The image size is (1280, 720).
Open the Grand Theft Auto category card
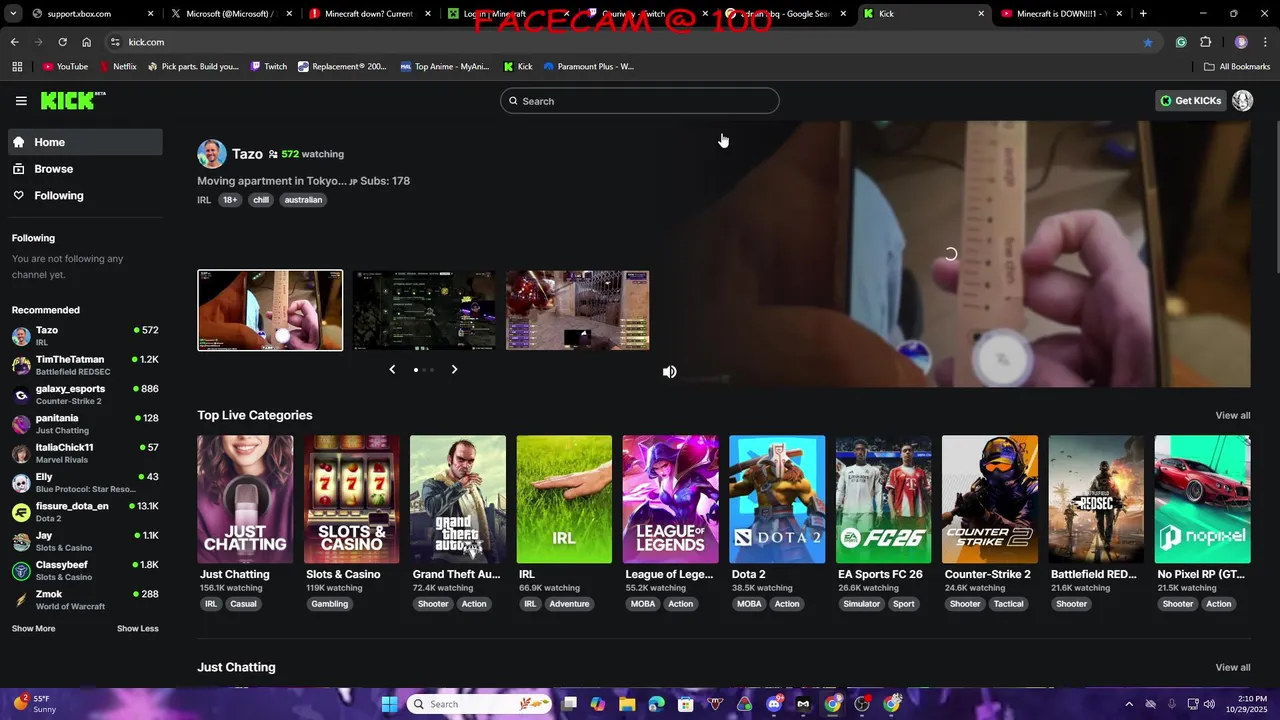click(x=458, y=499)
